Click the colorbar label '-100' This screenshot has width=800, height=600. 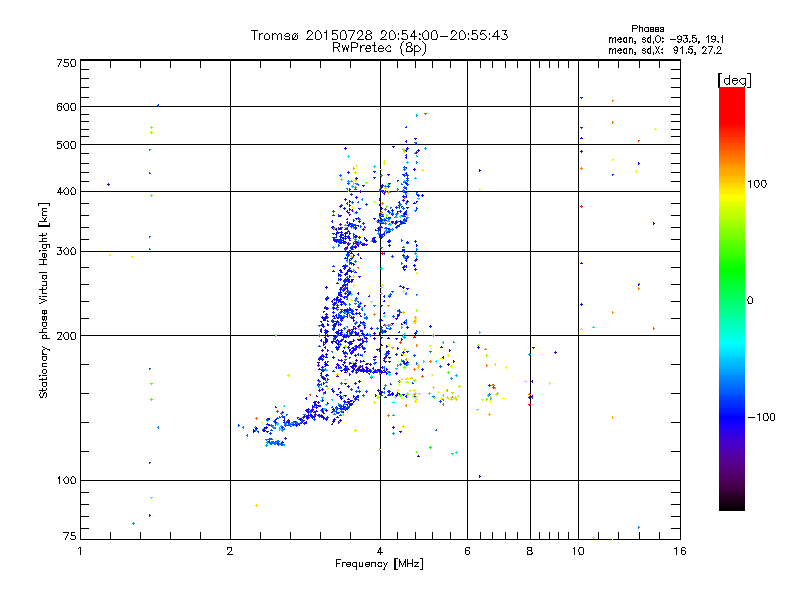(x=762, y=417)
